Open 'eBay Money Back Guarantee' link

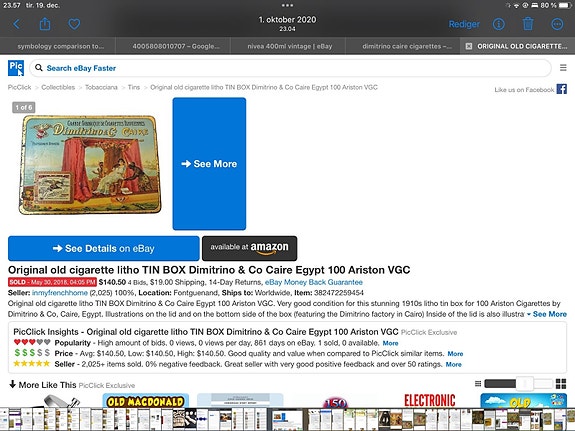314,282
